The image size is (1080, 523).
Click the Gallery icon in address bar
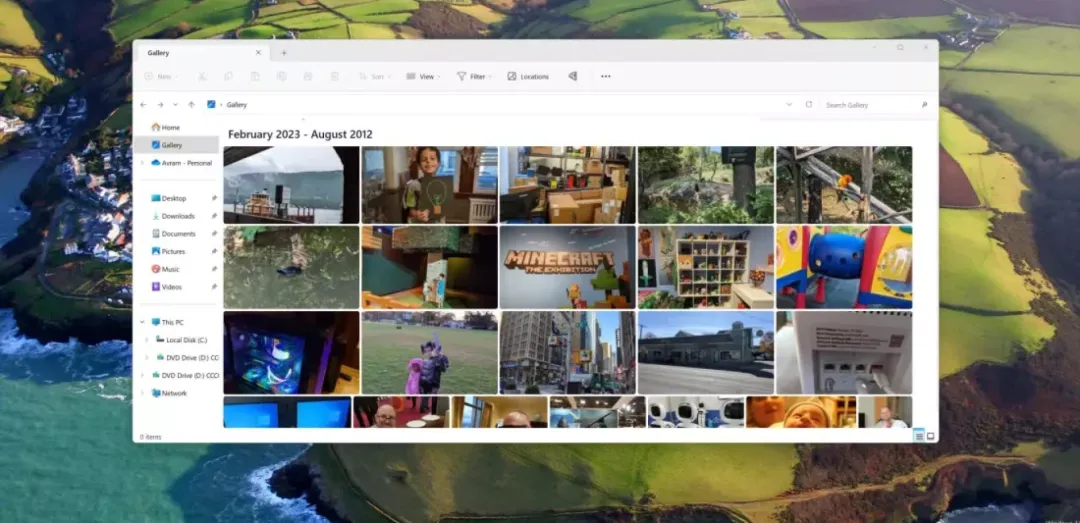[211, 105]
